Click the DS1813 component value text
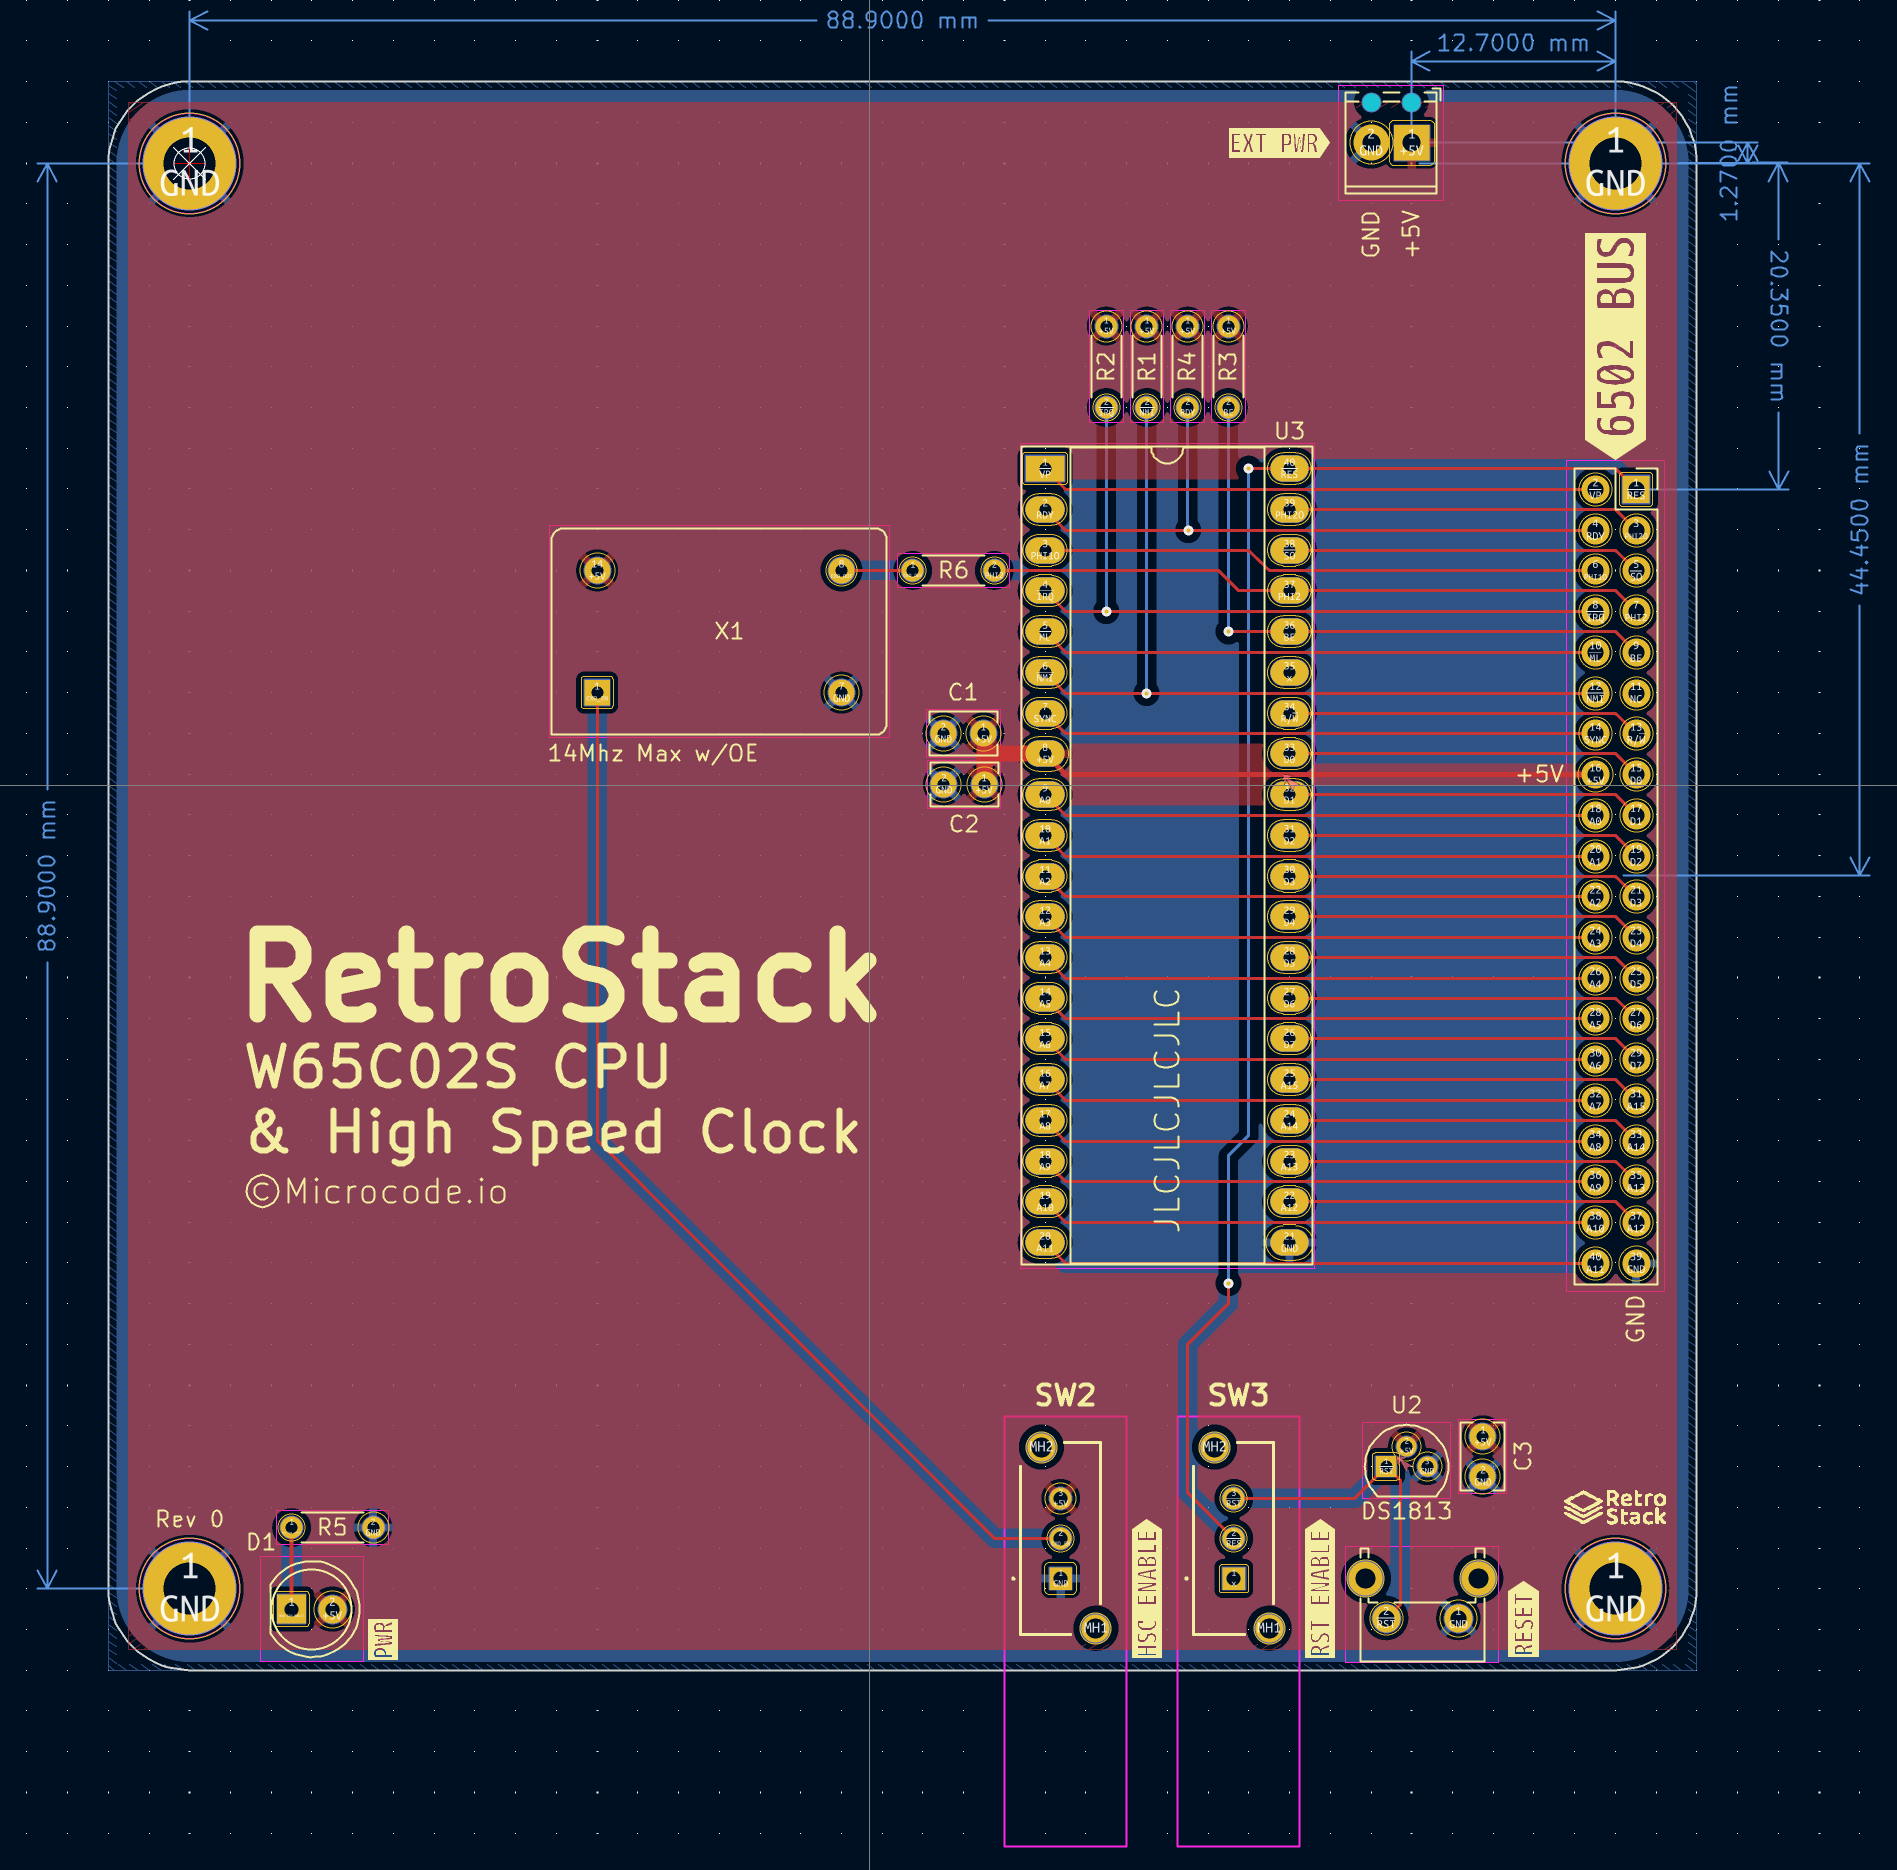 pos(1407,1511)
